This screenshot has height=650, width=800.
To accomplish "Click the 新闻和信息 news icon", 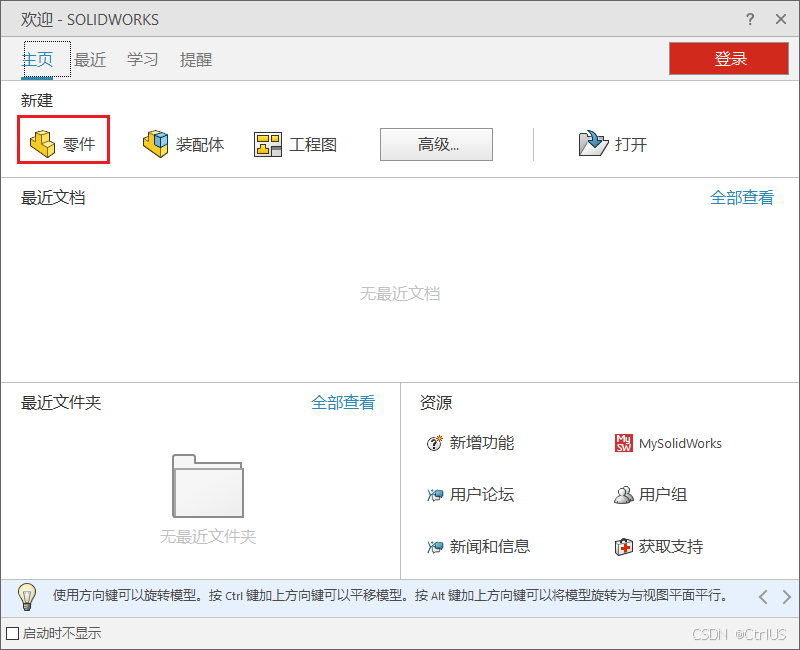I will [435, 547].
